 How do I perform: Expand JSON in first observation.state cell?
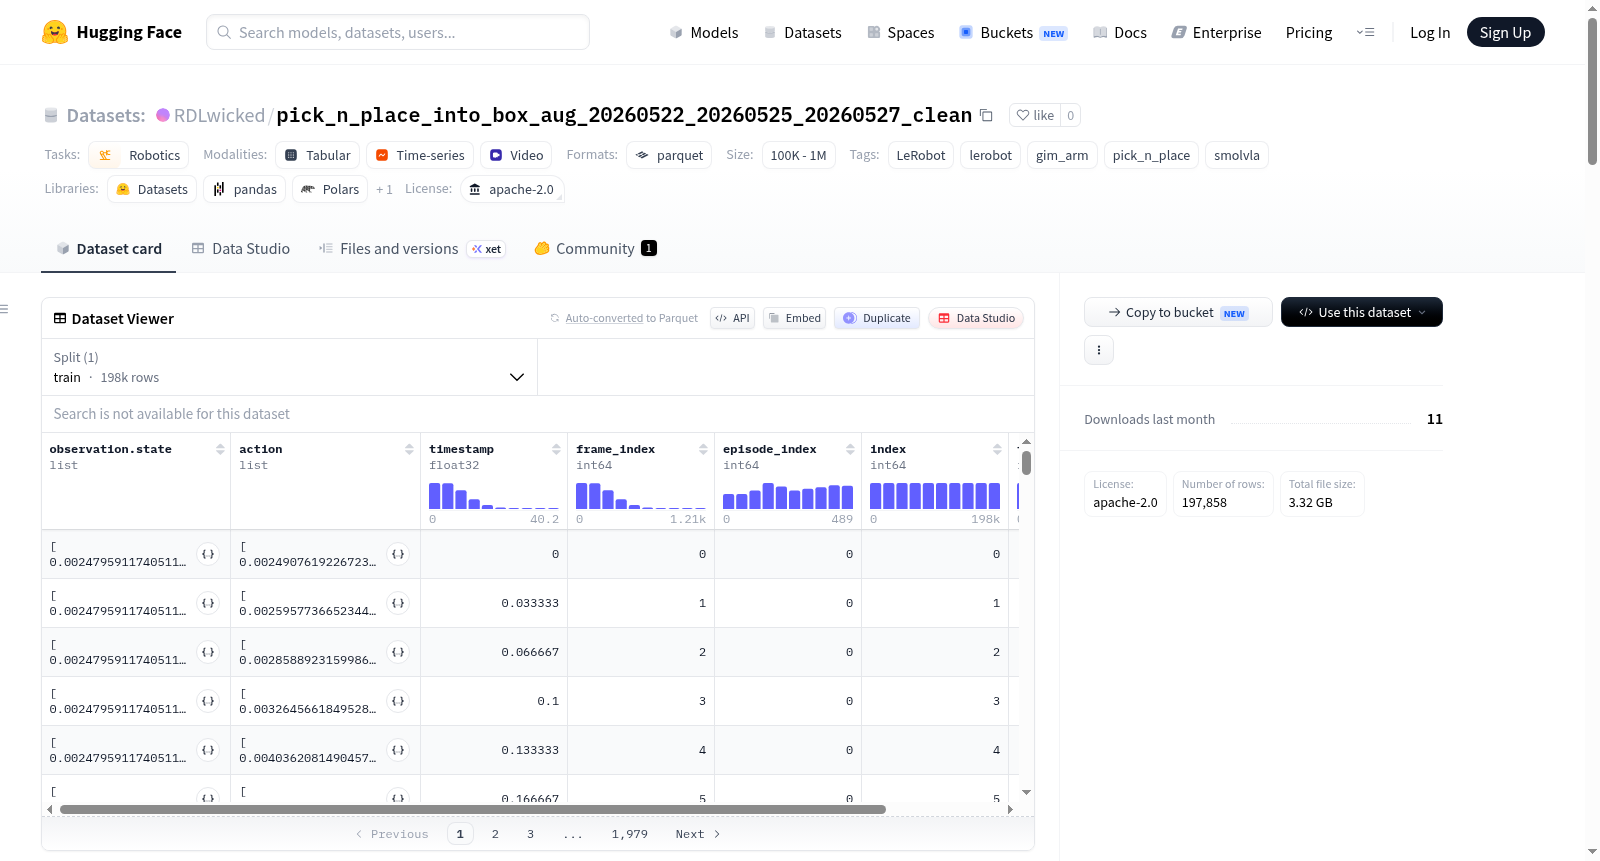pyautogui.click(x=208, y=554)
